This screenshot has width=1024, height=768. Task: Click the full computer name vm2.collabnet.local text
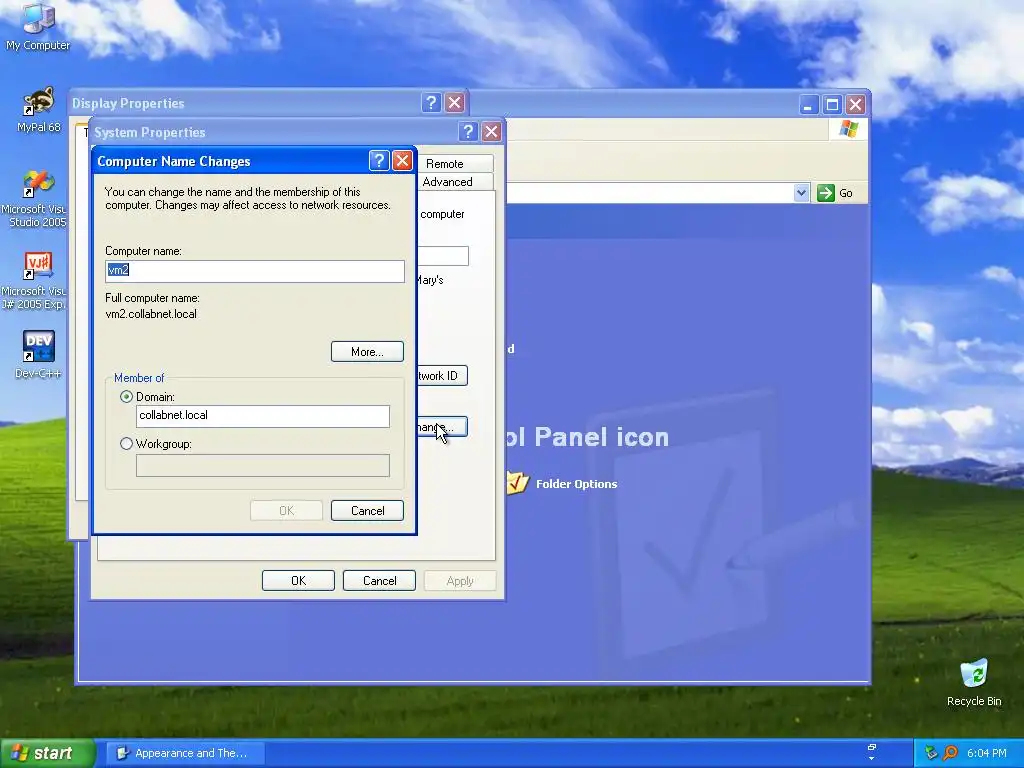point(151,313)
